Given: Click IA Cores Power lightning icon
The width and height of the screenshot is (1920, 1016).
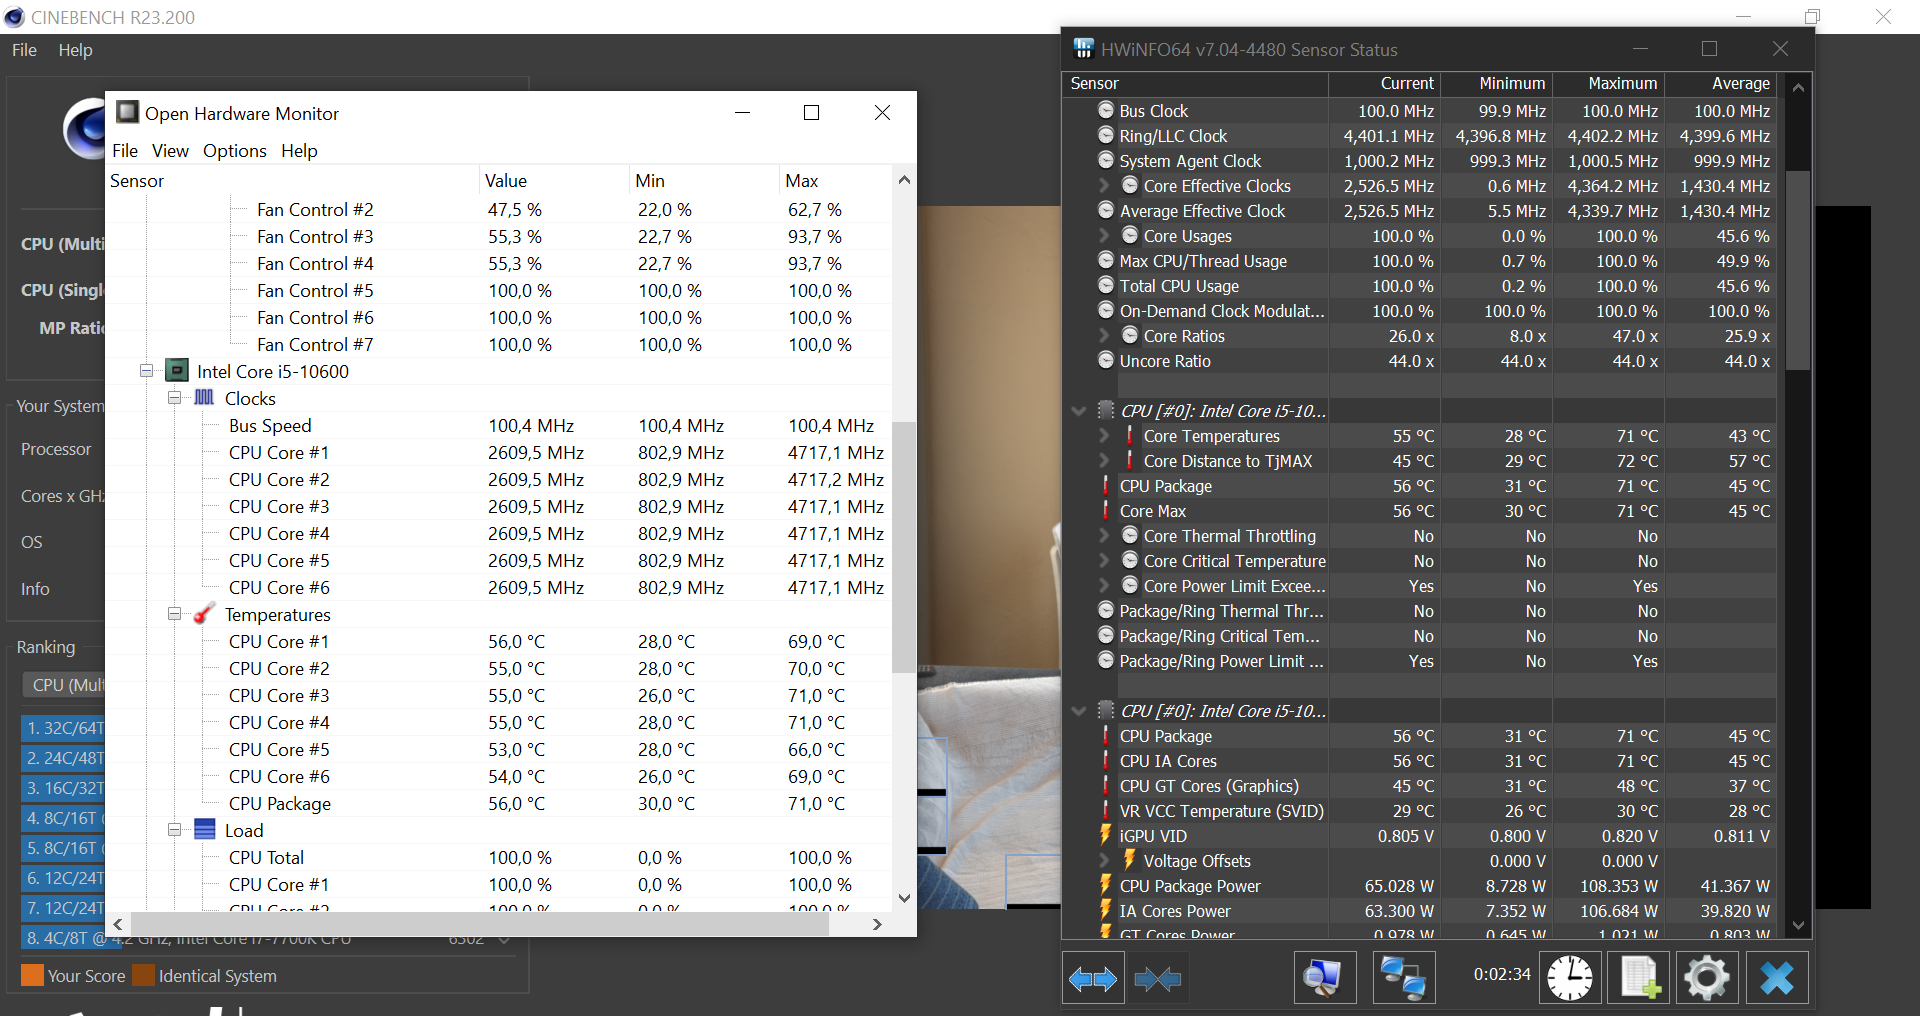Looking at the screenshot, I should [1105, 910].
